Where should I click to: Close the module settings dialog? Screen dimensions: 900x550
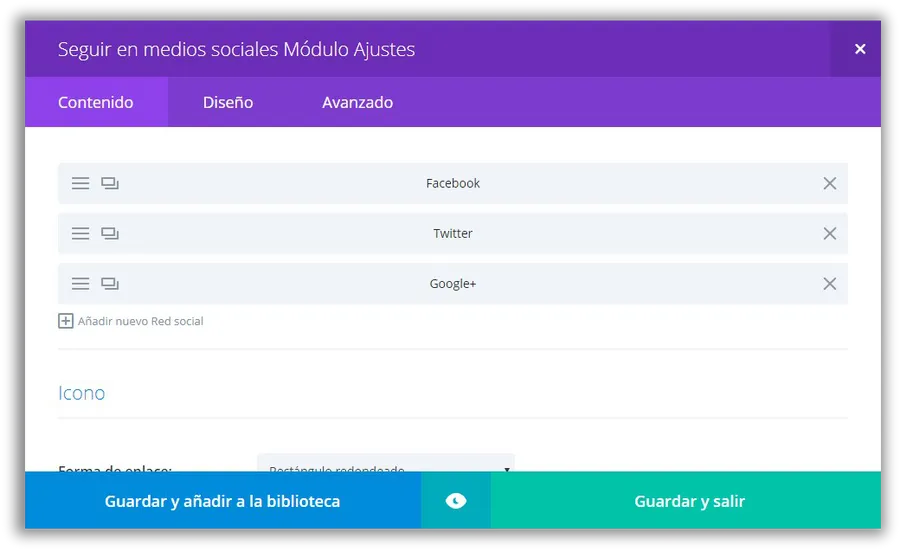pos(859,49)
